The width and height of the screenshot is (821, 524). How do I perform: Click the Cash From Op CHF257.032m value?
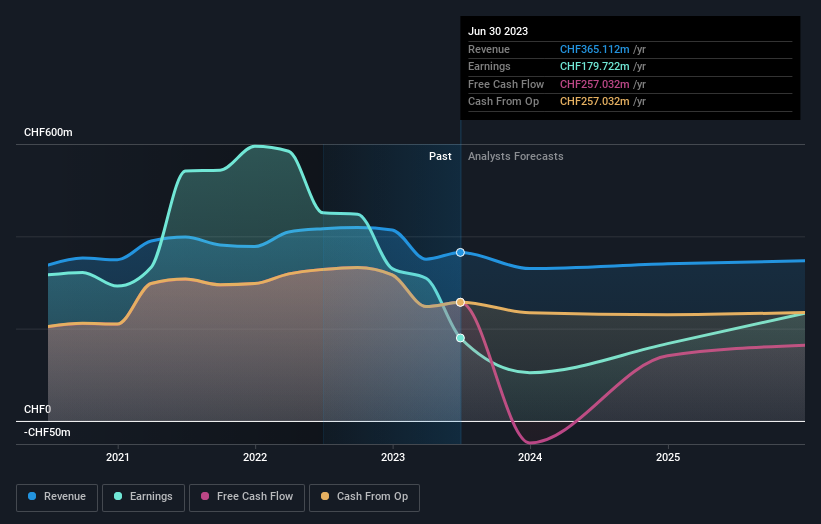(x=594, y=102)
